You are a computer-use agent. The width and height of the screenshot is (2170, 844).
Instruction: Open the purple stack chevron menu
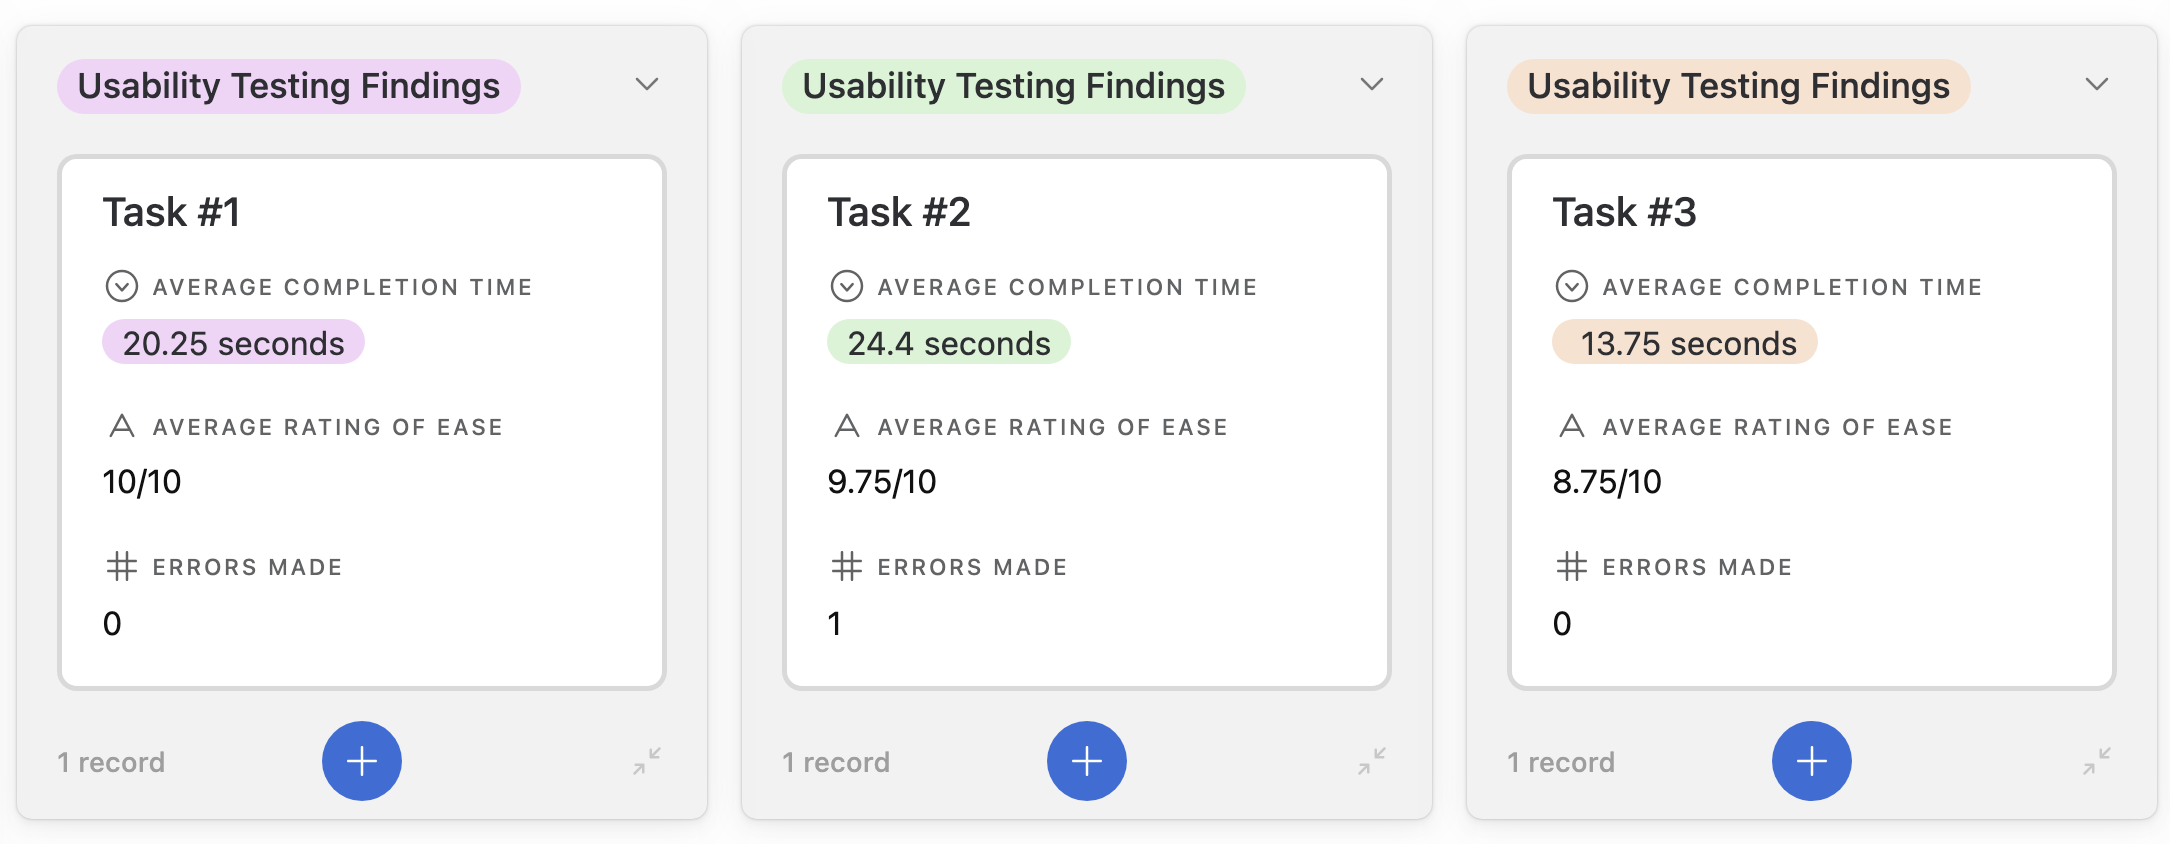tap(647, 85)
